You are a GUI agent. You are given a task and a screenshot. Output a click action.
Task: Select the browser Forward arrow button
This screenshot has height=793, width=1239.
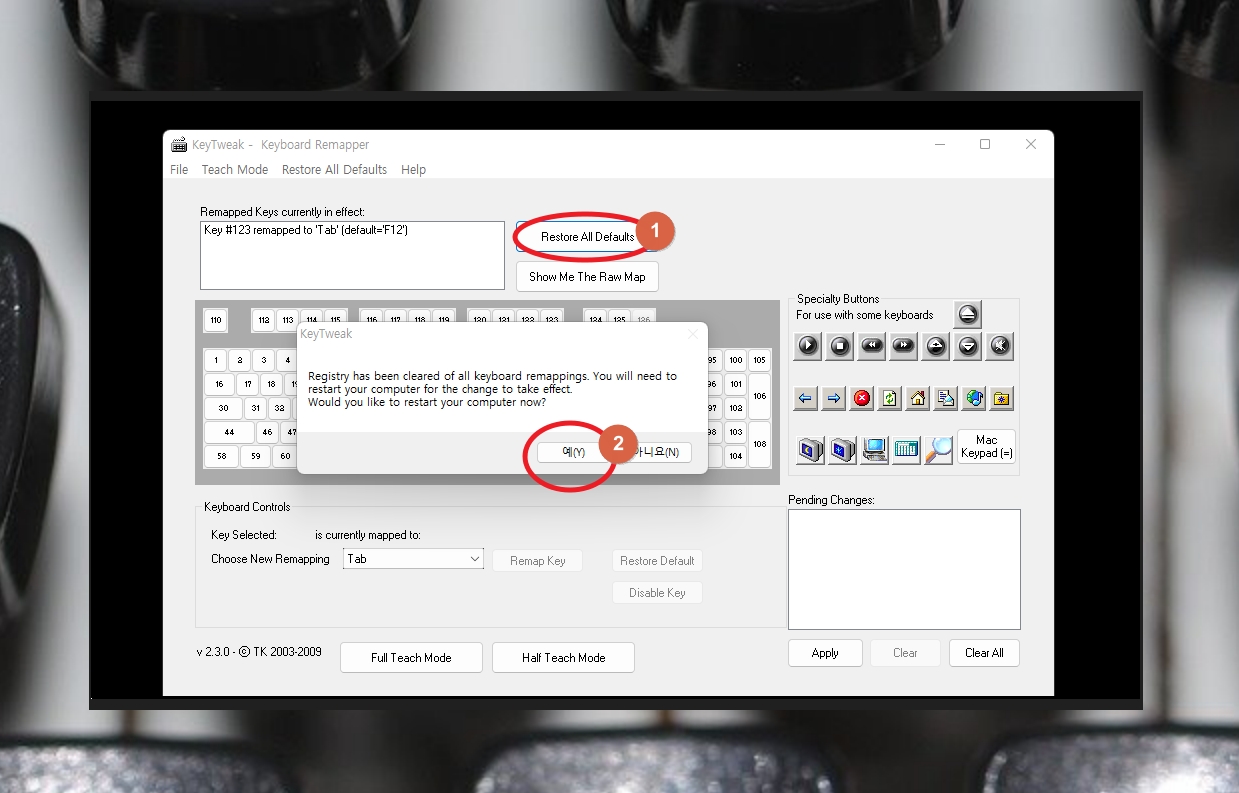pos(834,399)
